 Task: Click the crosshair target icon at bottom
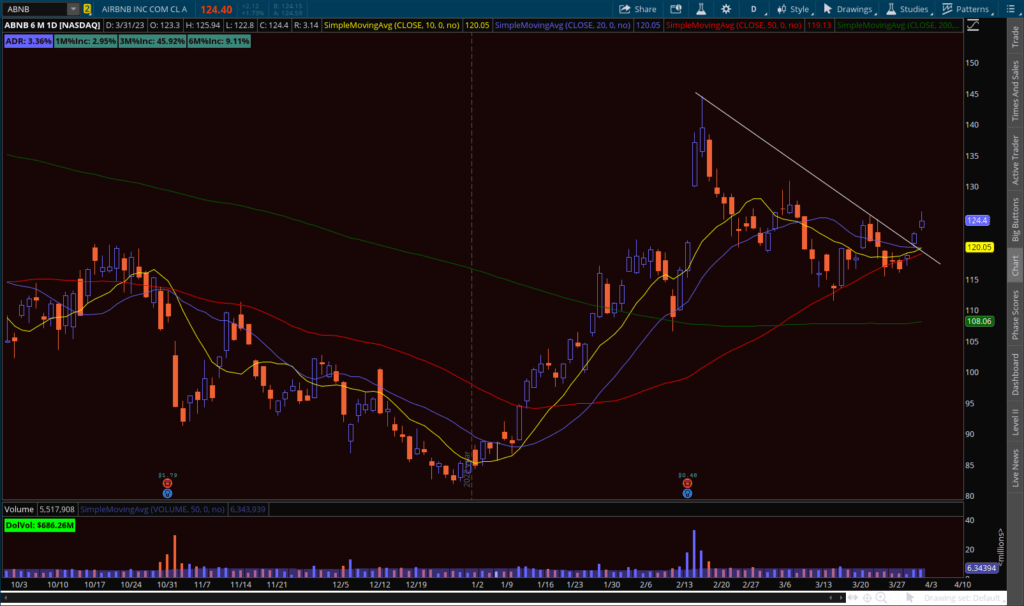point(867,598)
